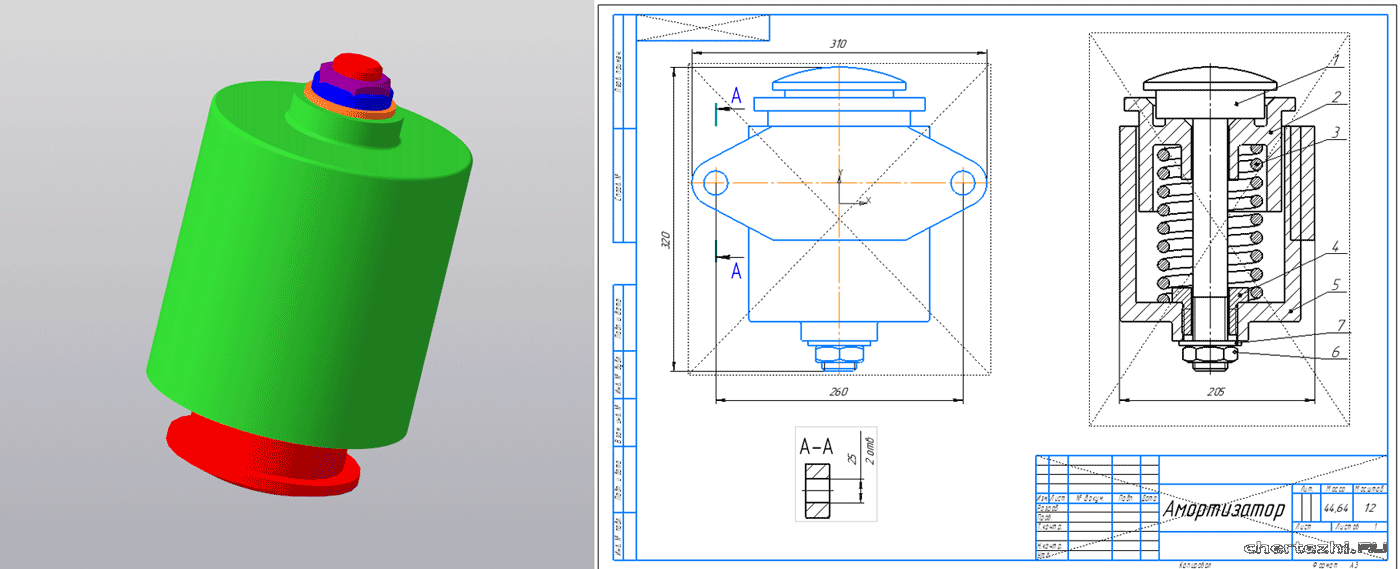Click the right mounting hole in front view

(x=962, y=181)
